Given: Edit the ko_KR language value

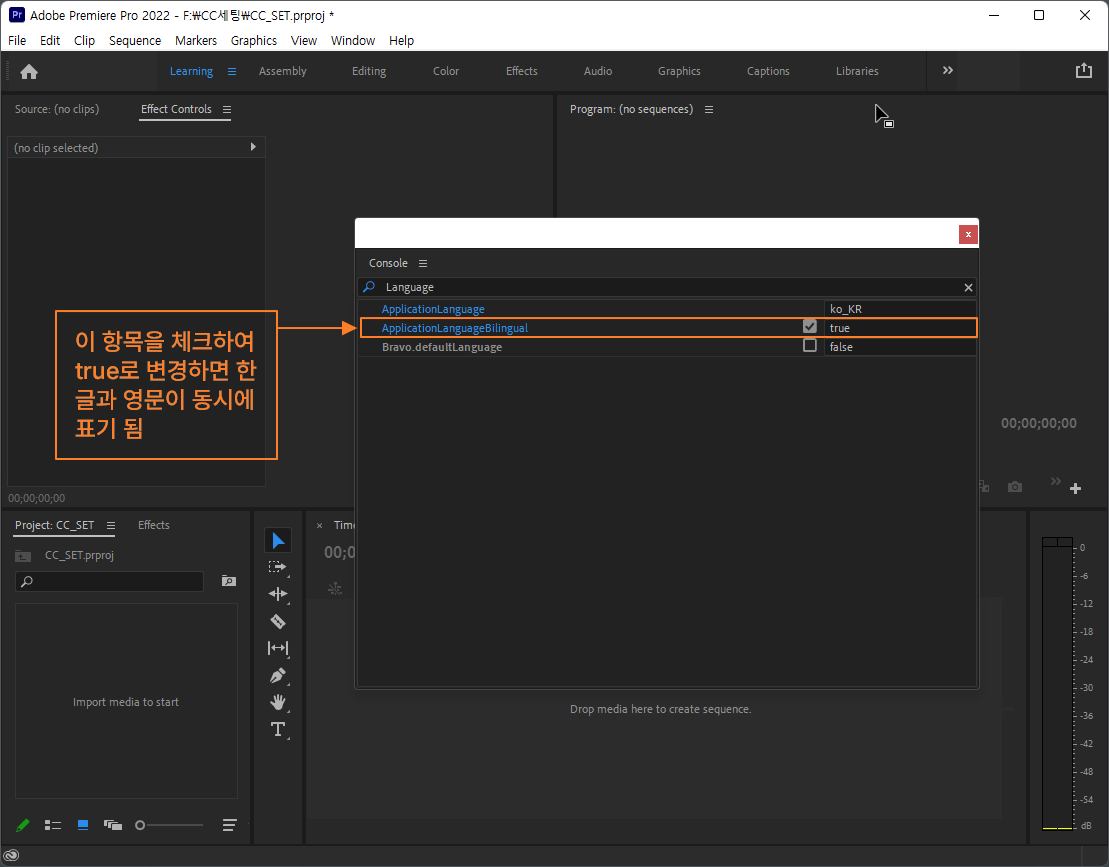Looking at the screenshot, I should tap(900, 309).
